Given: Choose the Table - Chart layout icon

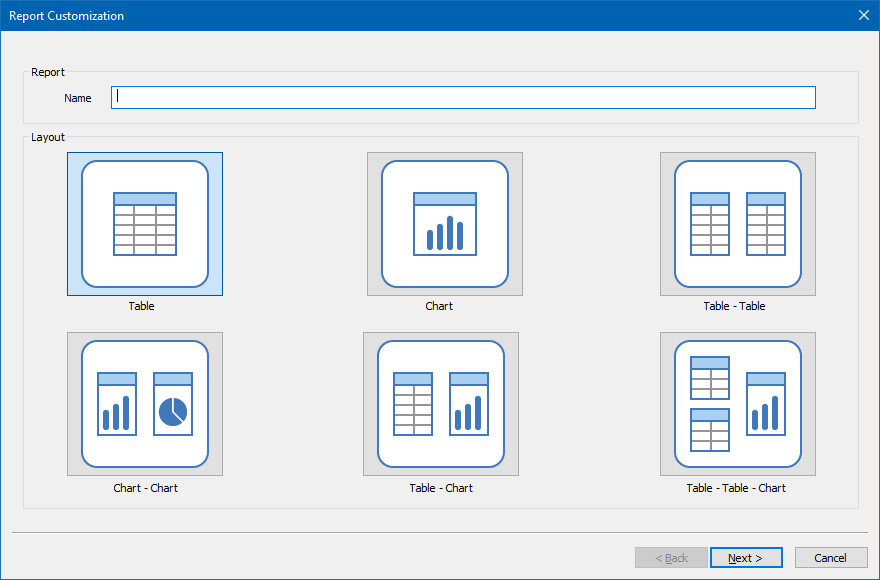Looking at the screenshot, I should [441, 404].
